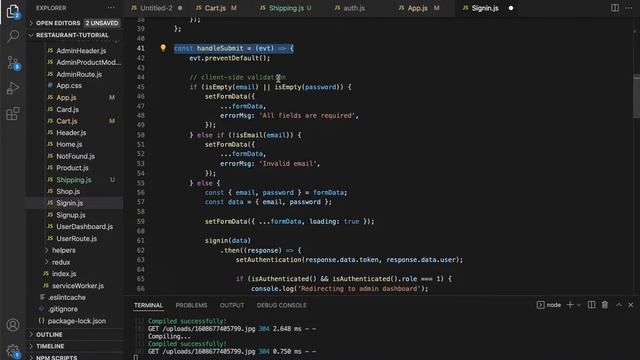Switch to the Cart.js editor tab
Viewport: 640px width, 360px height.
tap(216, 8)
